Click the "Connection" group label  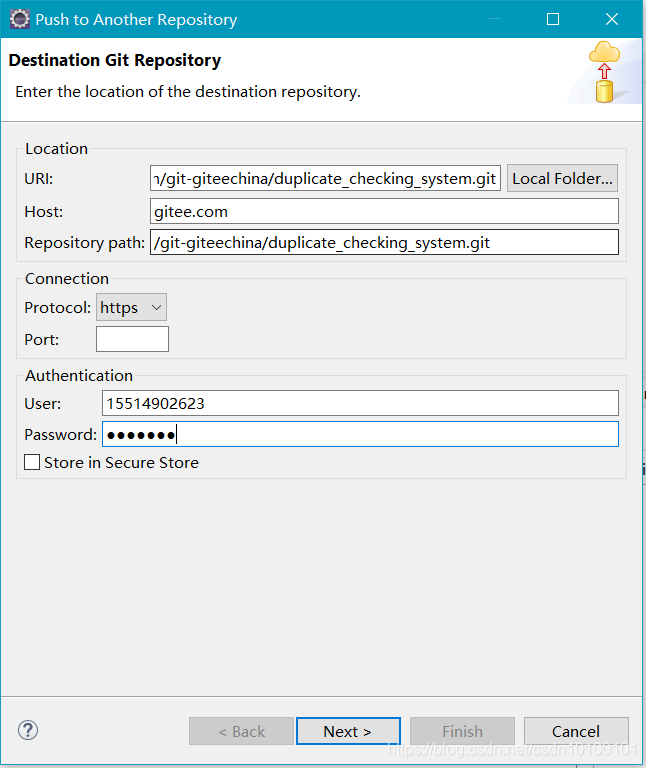67,278
